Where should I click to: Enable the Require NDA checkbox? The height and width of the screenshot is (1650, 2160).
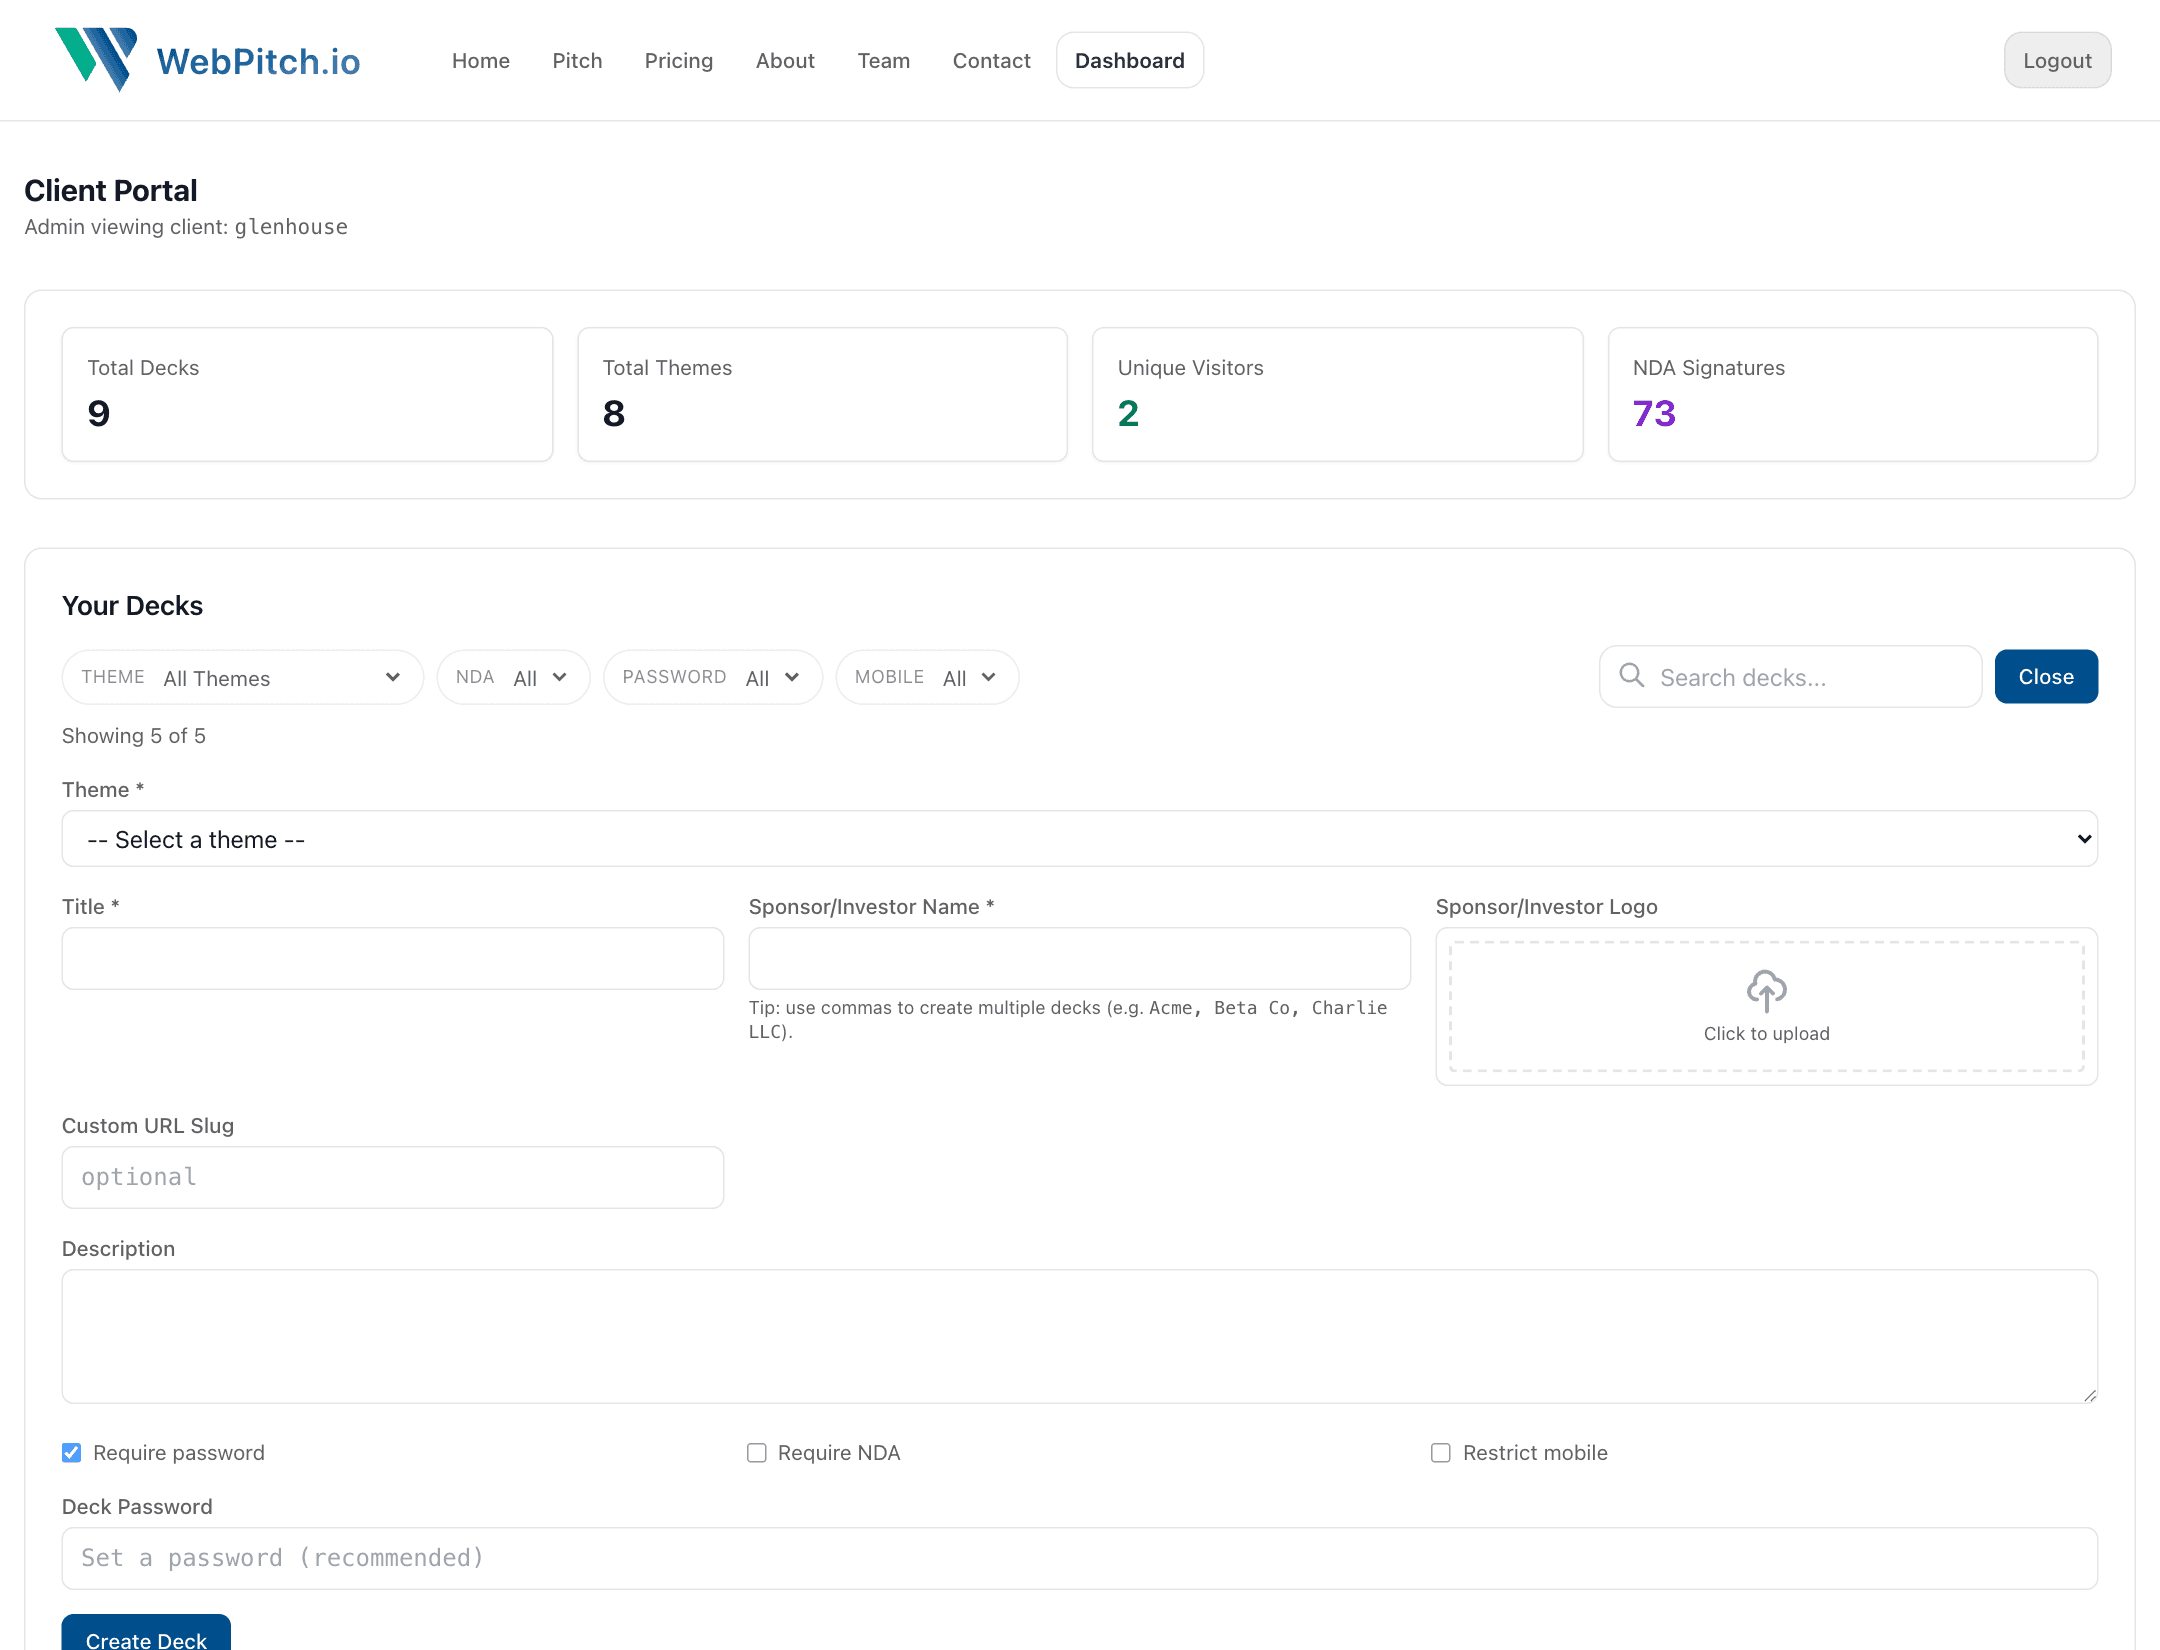pos(756,1452)
